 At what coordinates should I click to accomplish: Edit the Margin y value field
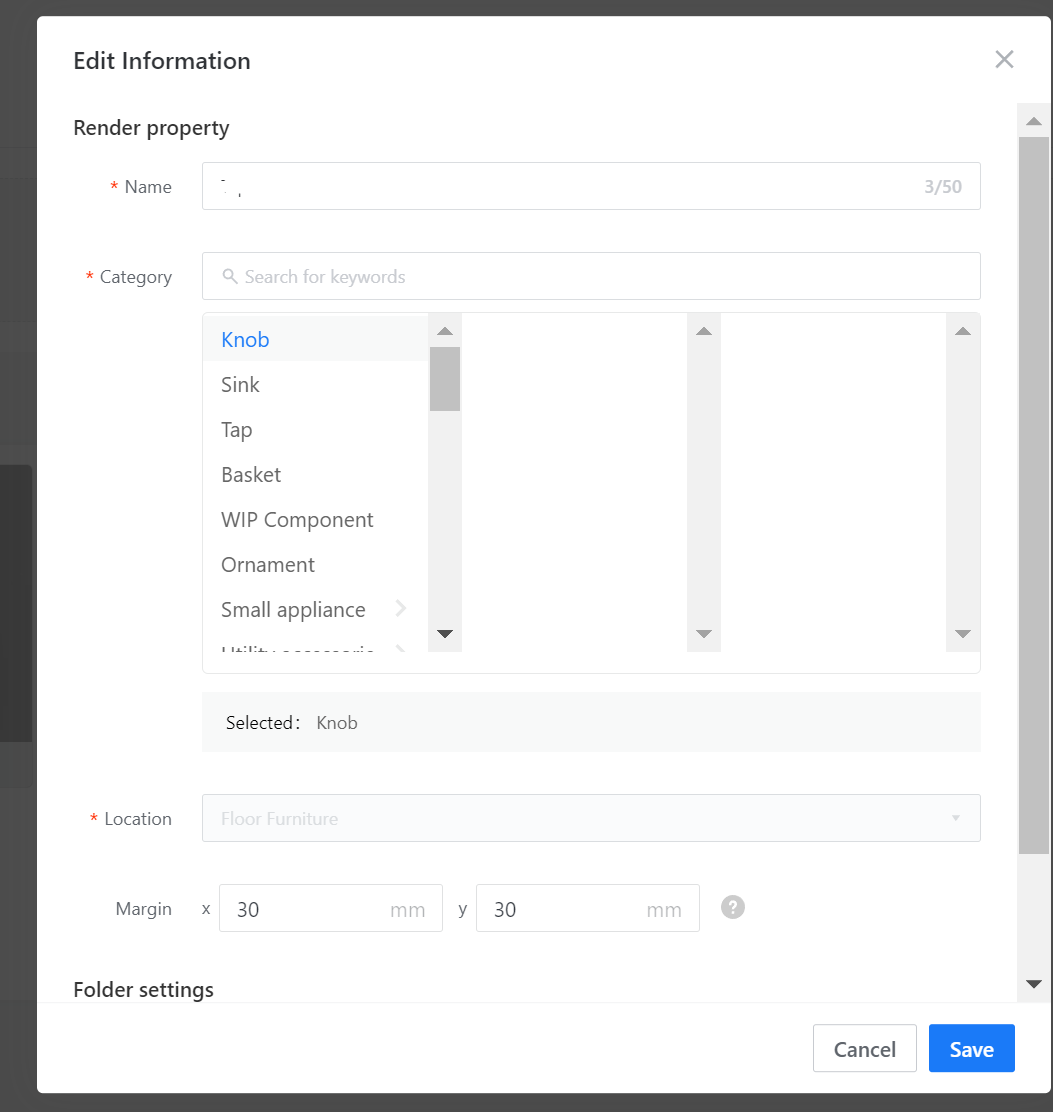pos(567,909)
